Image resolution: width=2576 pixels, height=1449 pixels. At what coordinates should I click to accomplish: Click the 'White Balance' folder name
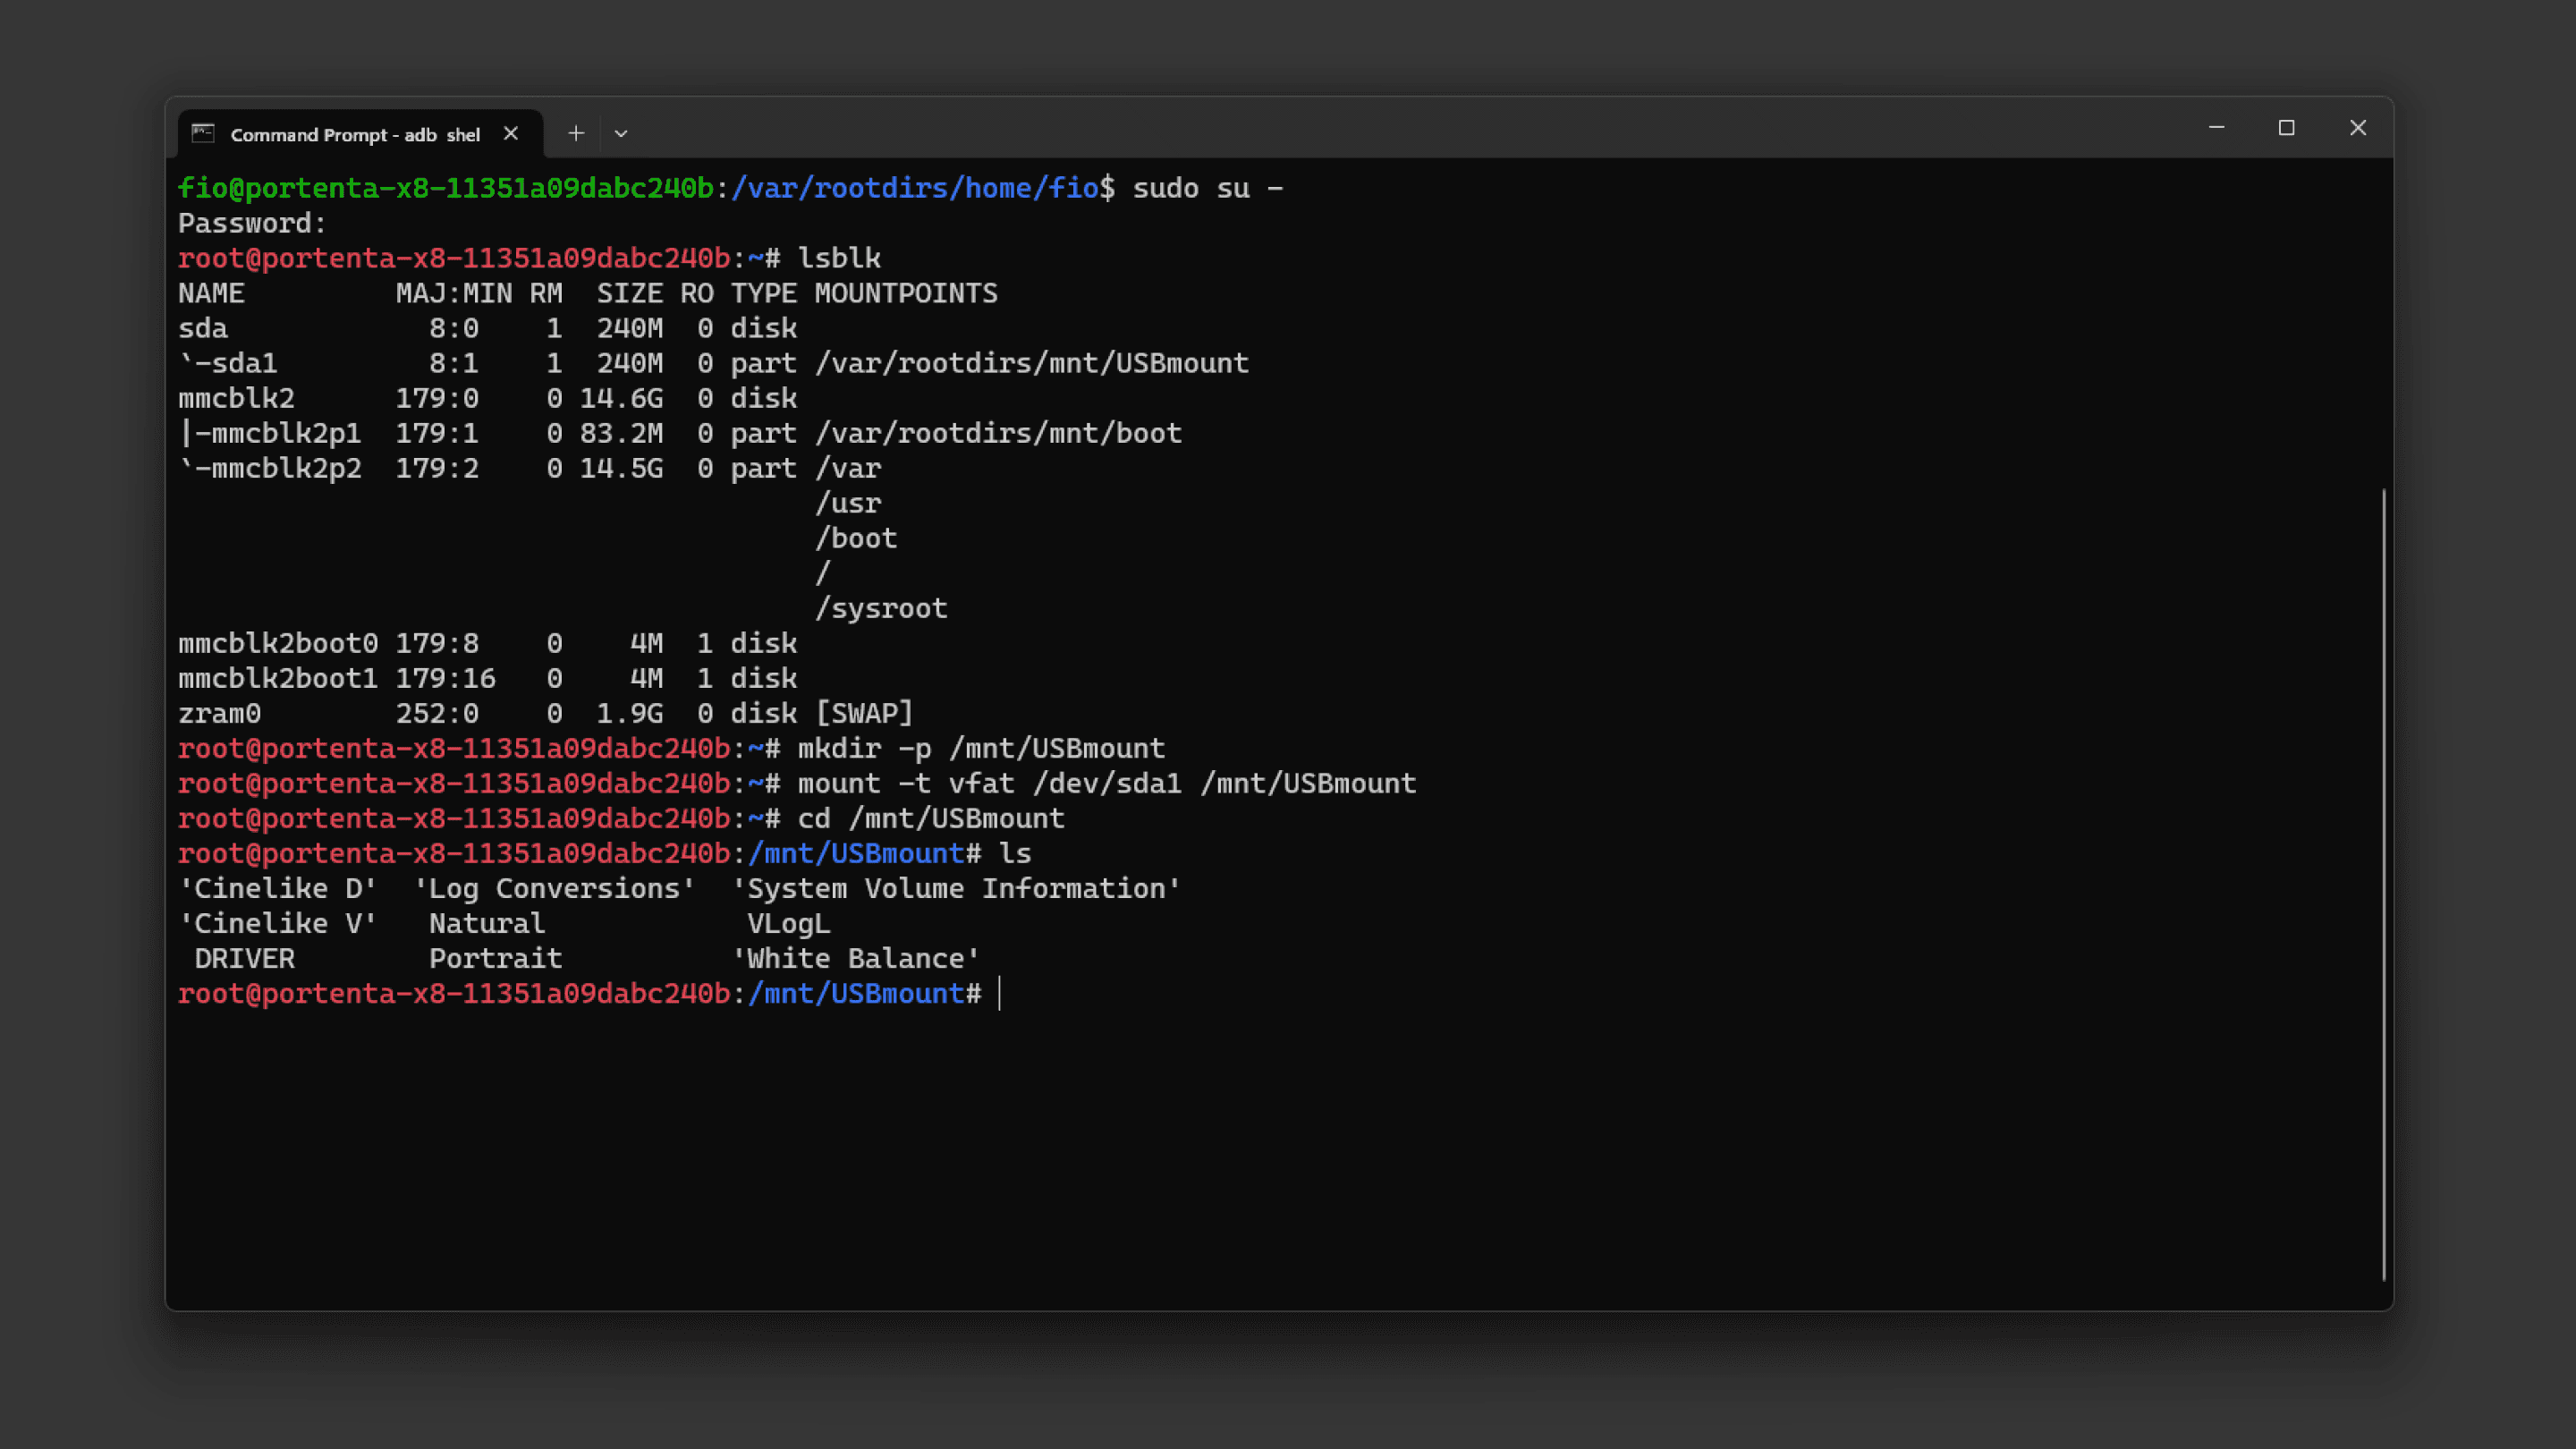coord(856,958)
